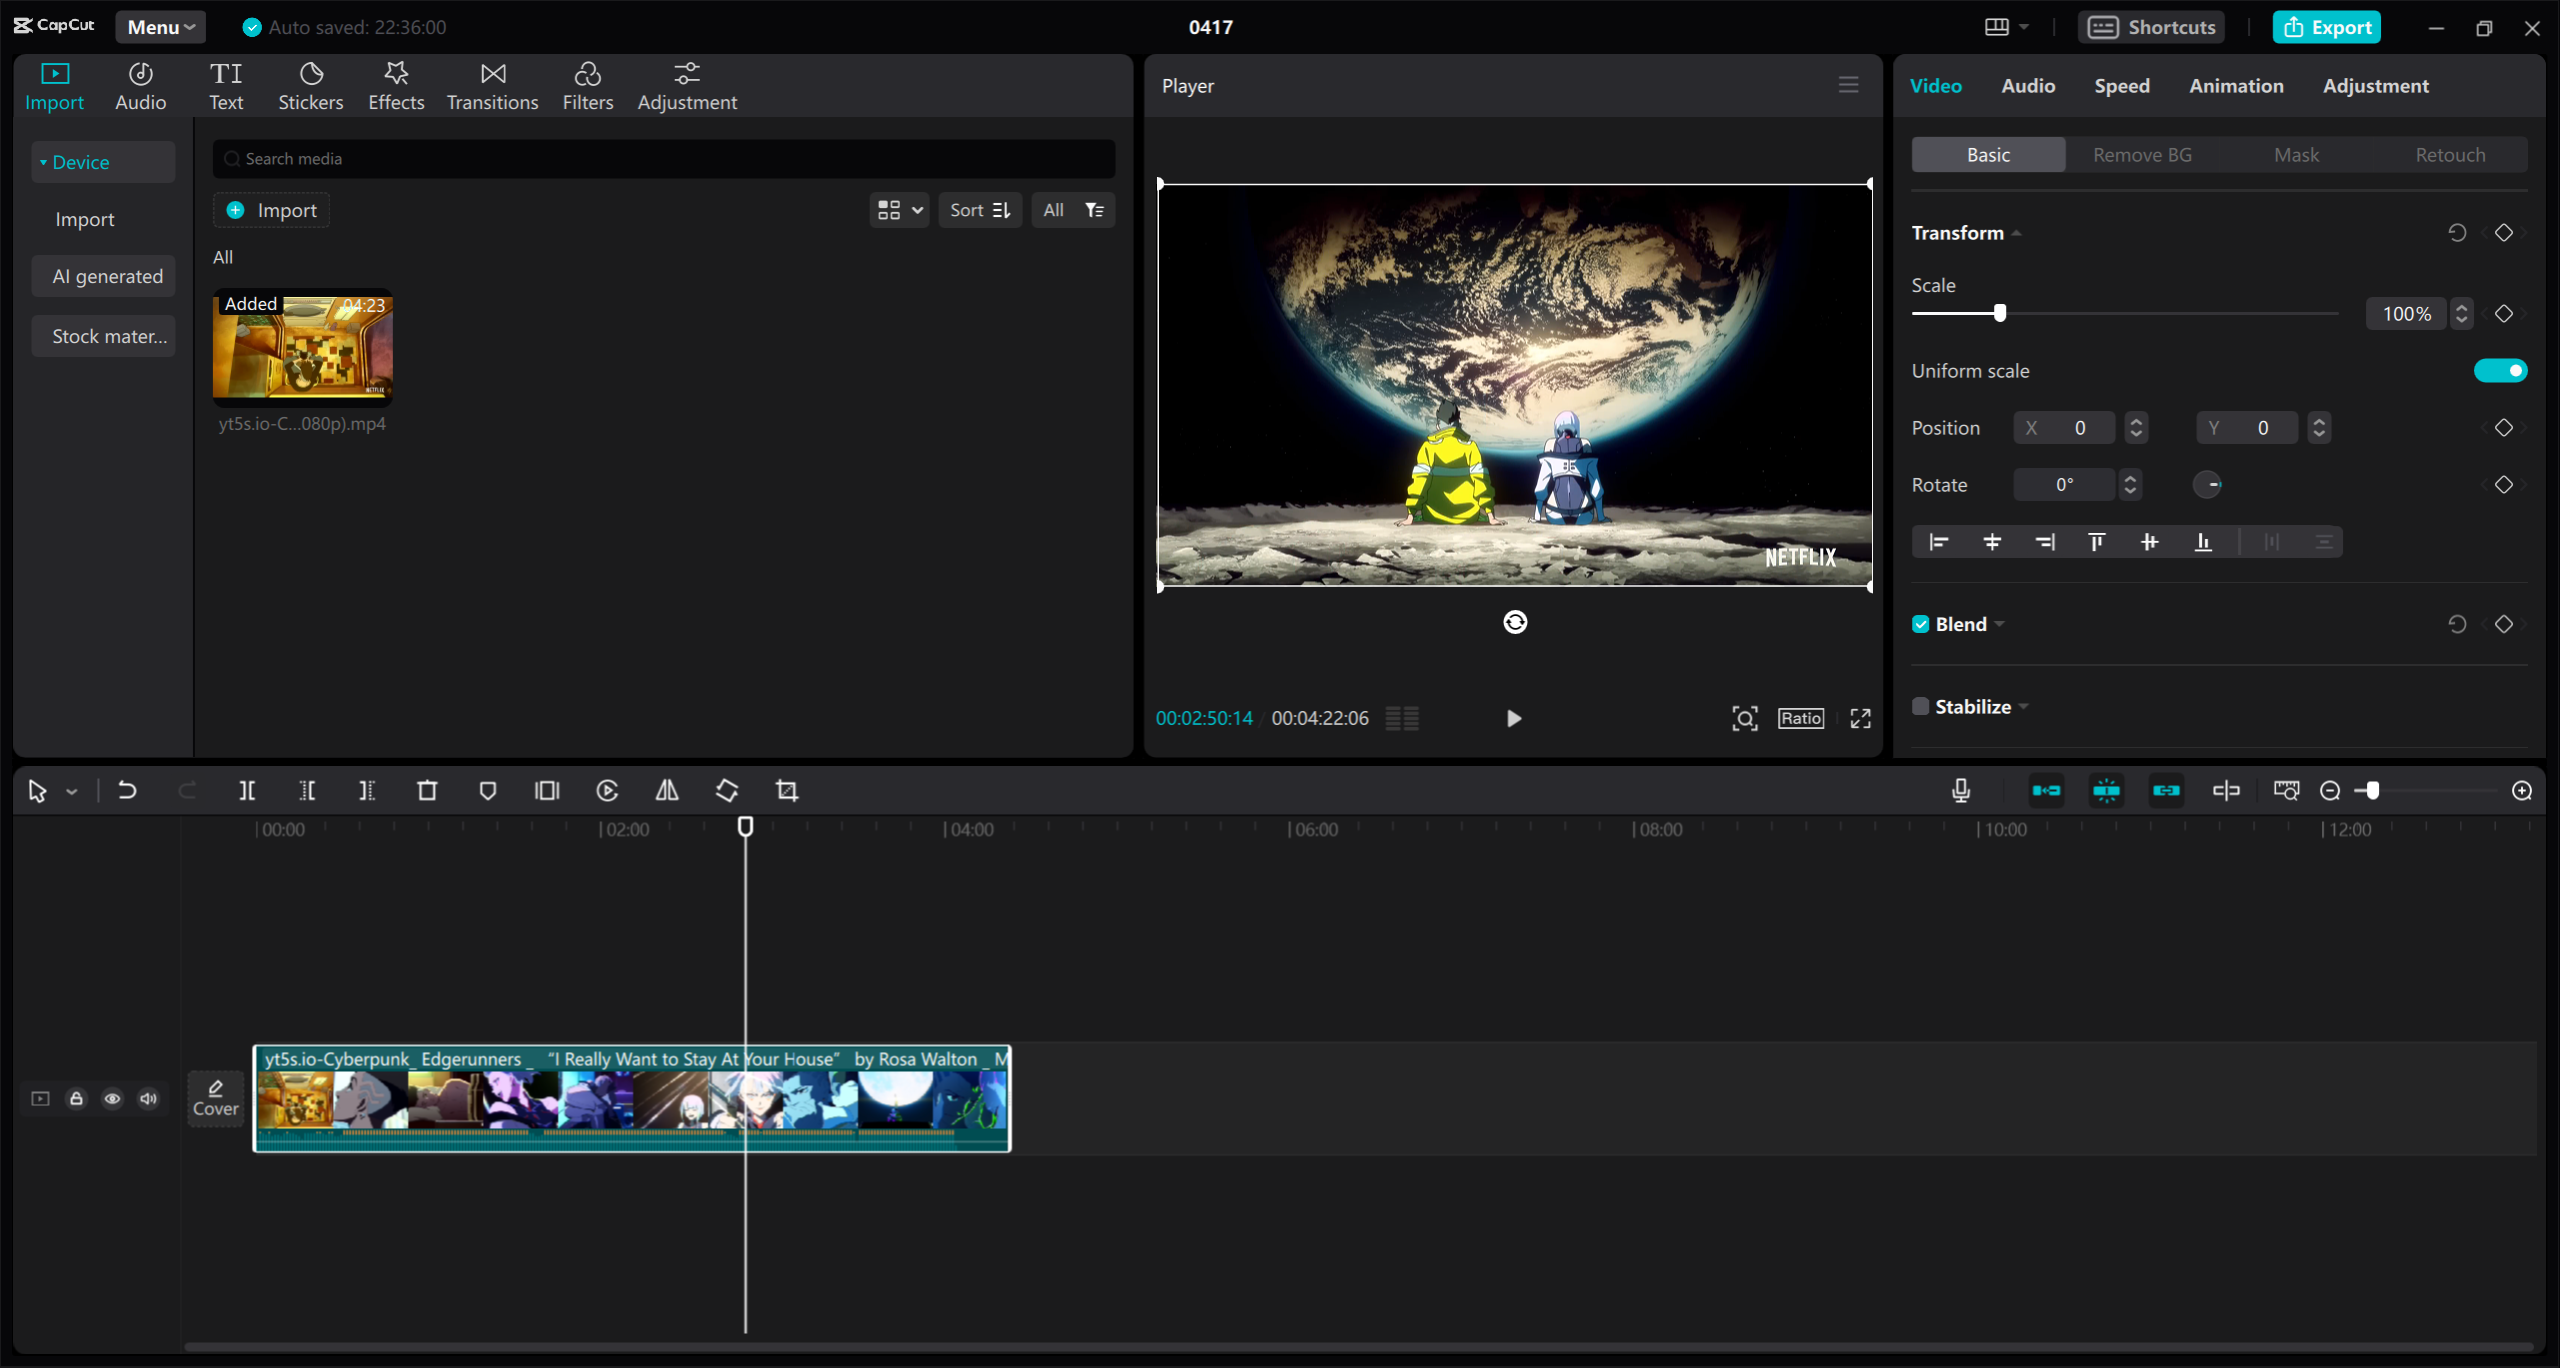
Task: Click the video thumbnail in media bin
Action: coord(301,345)
